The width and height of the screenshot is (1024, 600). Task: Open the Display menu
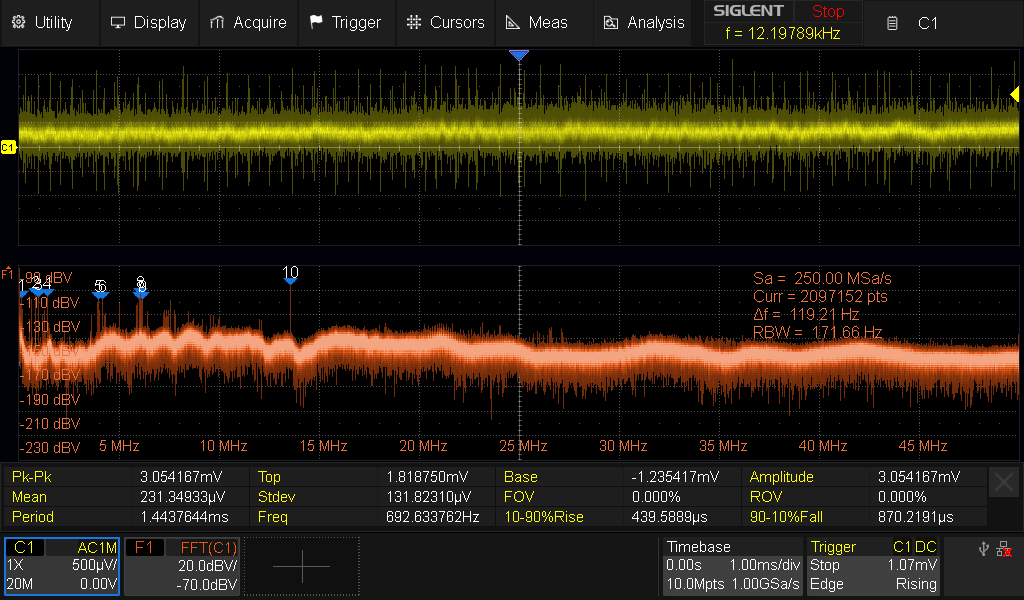(x=148, y=22)
